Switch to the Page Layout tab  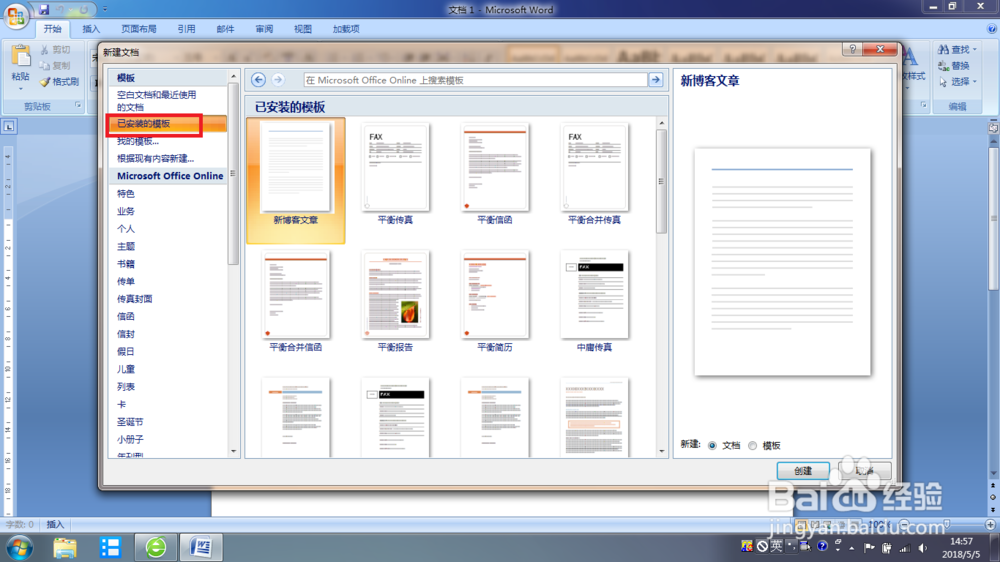138,29
